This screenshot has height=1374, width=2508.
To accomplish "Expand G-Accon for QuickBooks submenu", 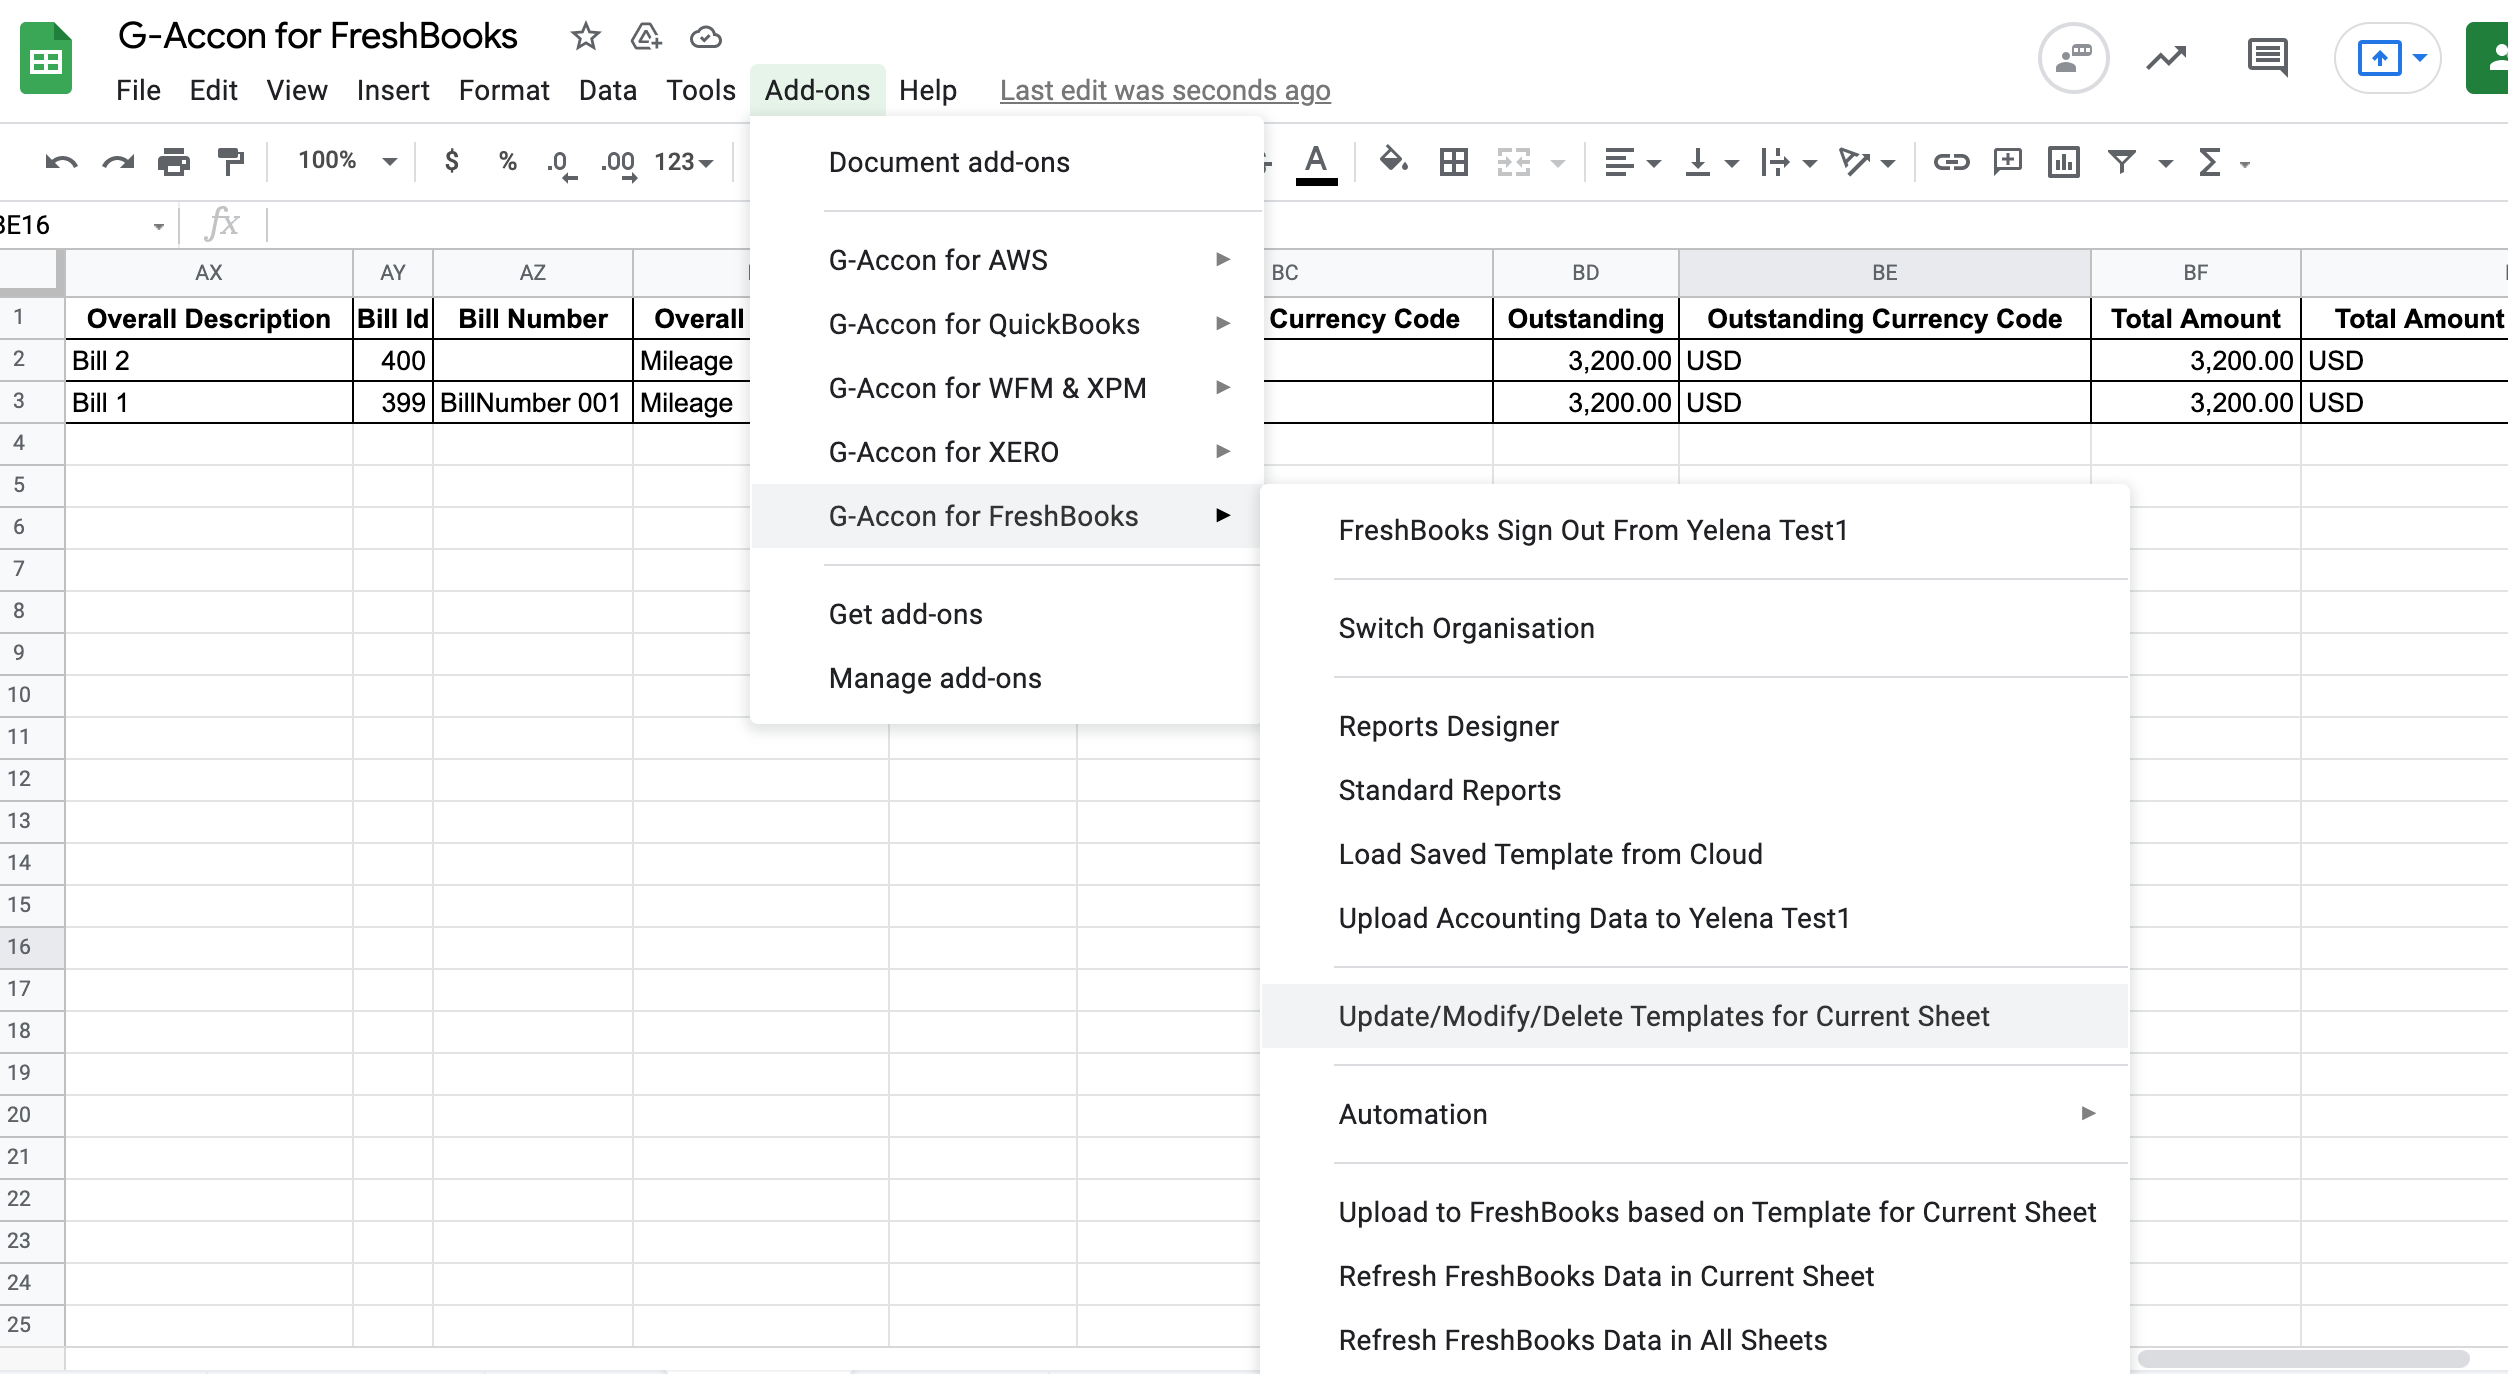I will 1006,324.
